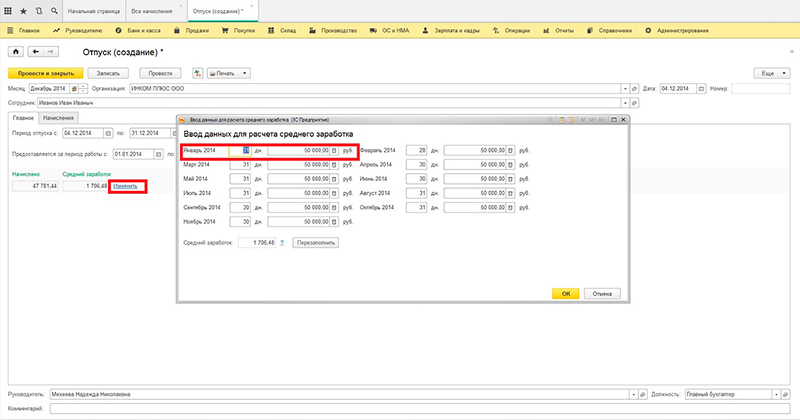Click Записать button
Screen dimensions: 800x420
click(108, 73)
